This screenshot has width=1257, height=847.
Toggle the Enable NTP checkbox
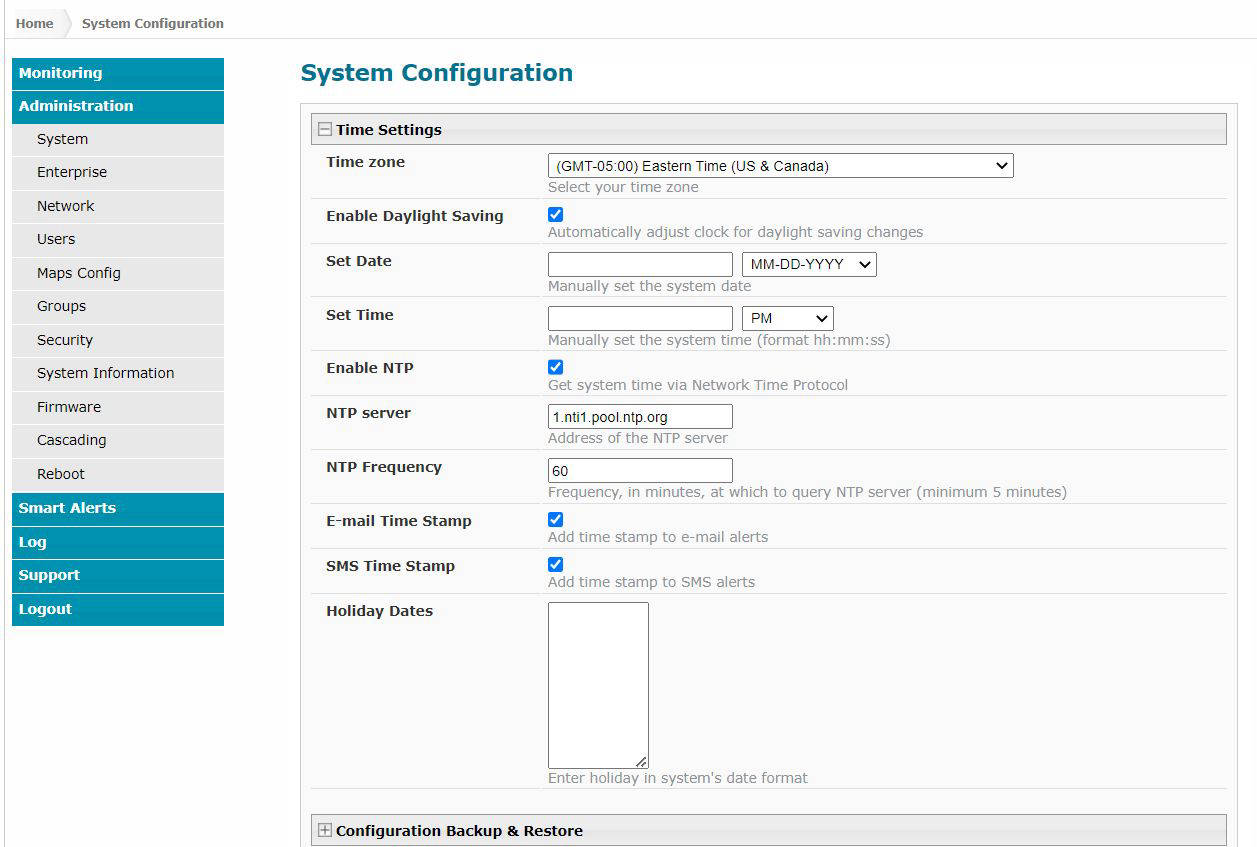[555, 367]
